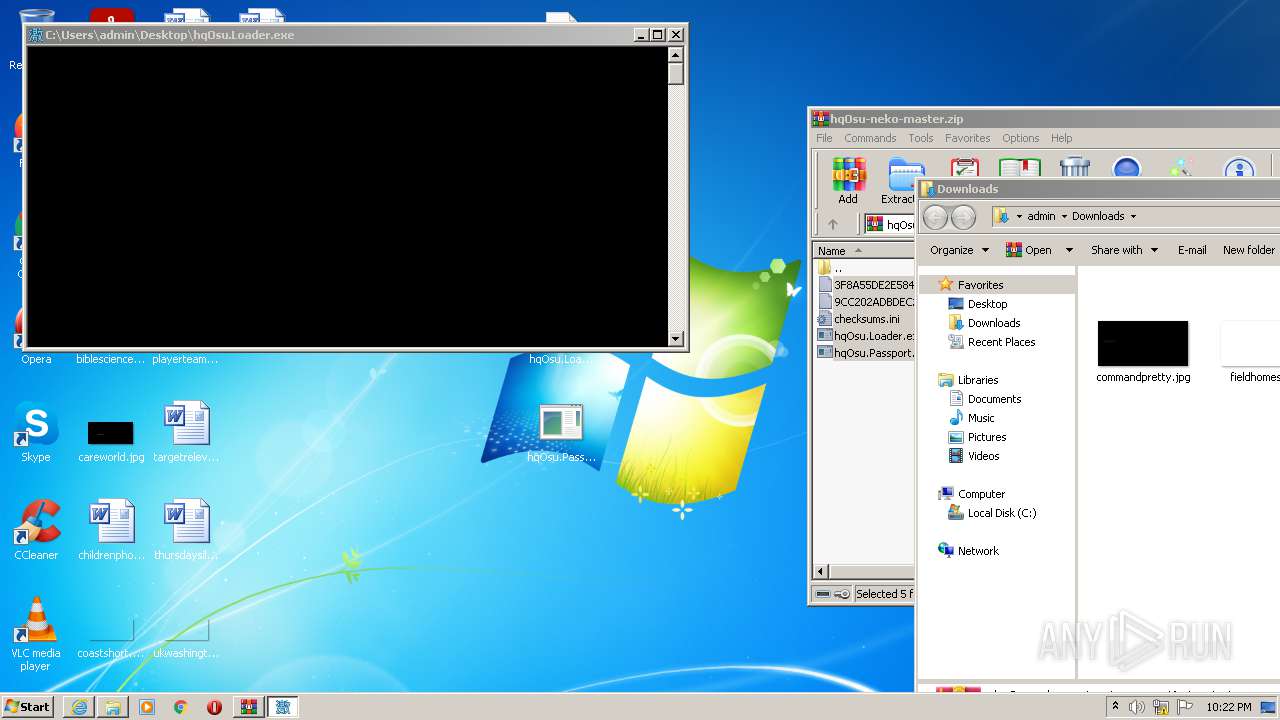Click WinRAR horizontal scrollbar left arrow
The height and width of the screenshot is (720, 1280).
[x=821, y=572]
